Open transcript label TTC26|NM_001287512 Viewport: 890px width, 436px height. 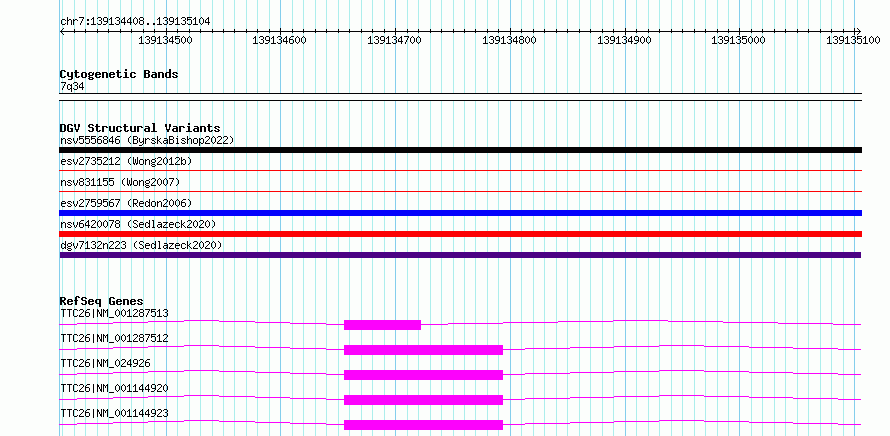(114, 338)
